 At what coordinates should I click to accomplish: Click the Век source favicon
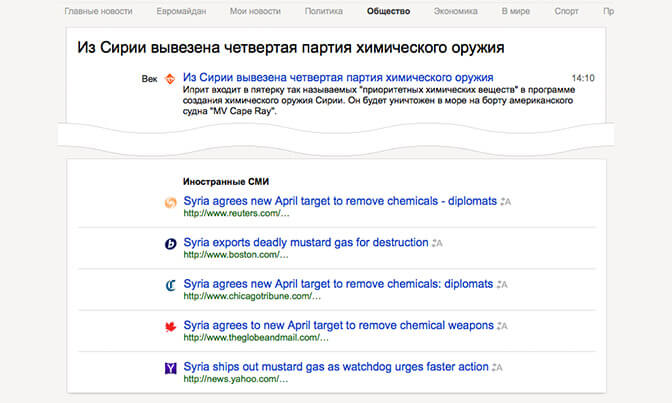pos(170,79)
